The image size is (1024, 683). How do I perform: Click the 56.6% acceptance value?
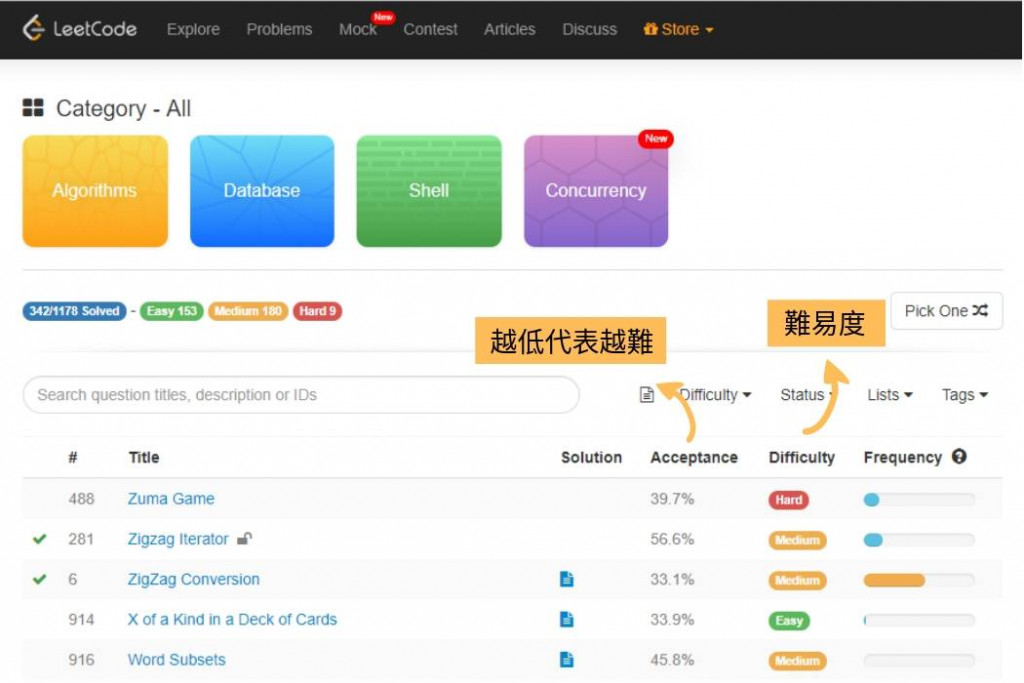pos(672,539)
